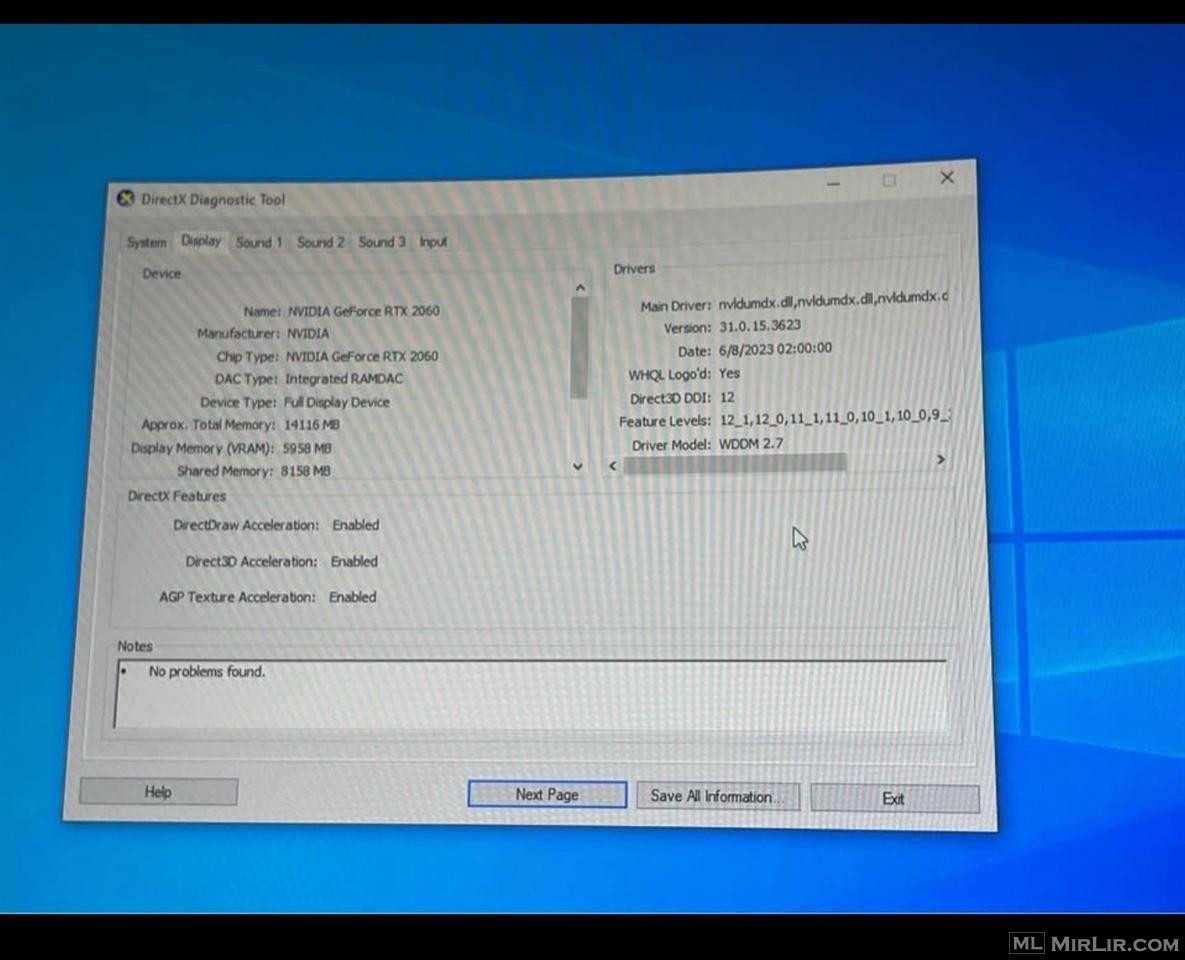Image resolution: width=1185 pixels, height=960 pixels.
Task: Click Device list scroll up arrow
Action: coord(580,287)
